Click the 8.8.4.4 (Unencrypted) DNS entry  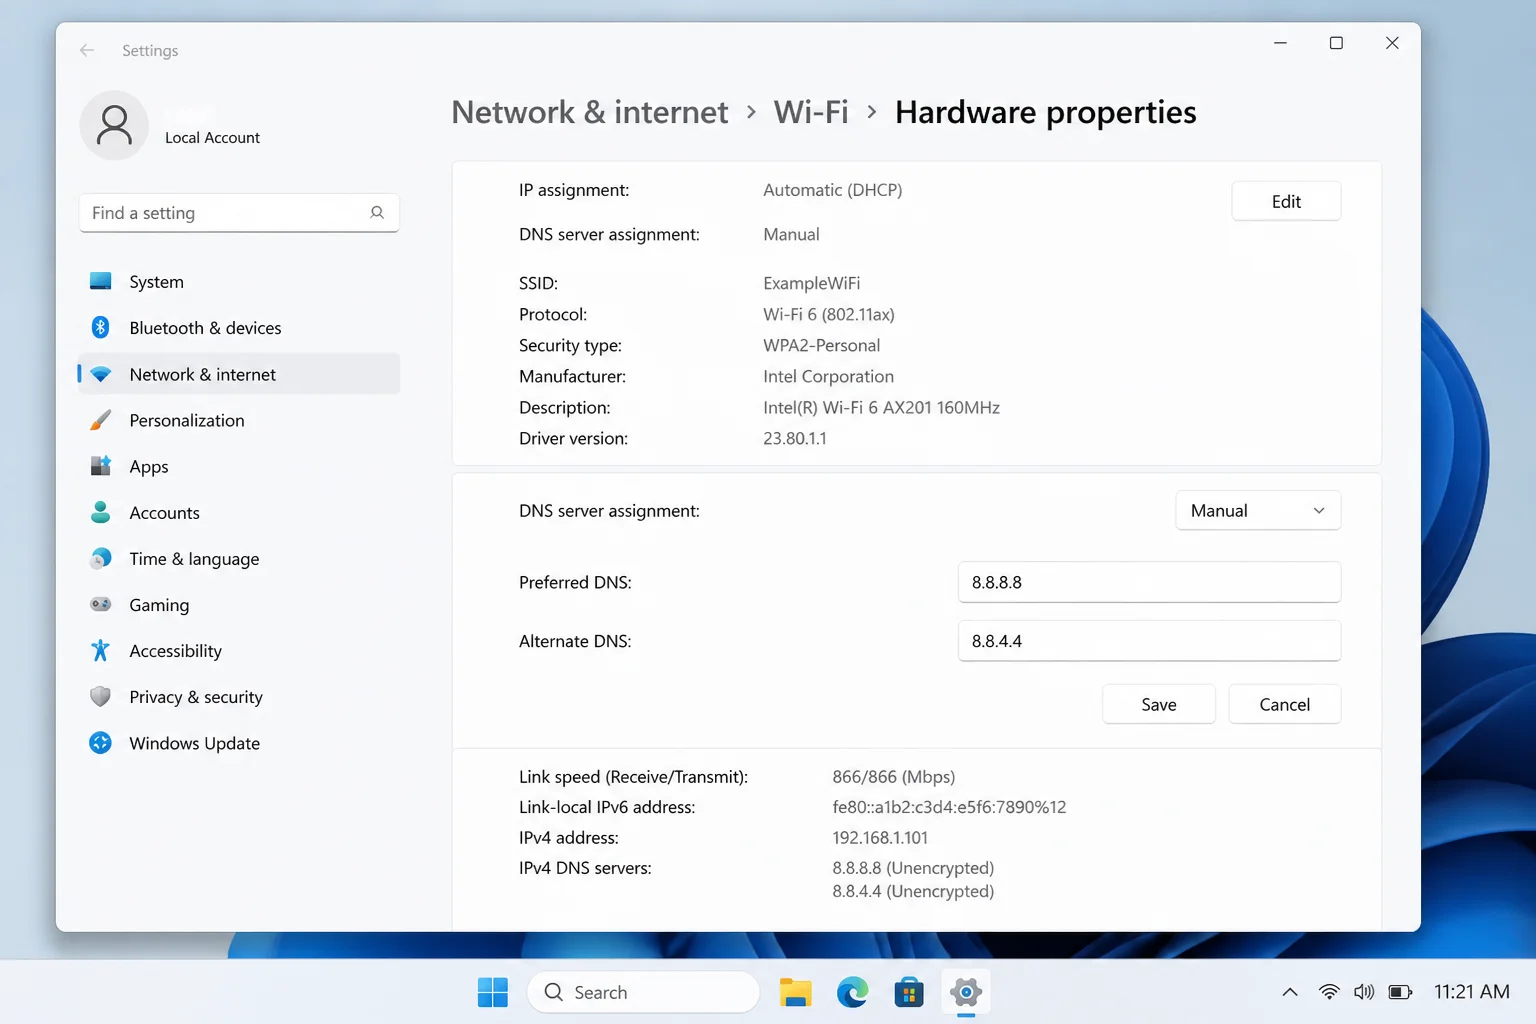(x=913, y=891)
